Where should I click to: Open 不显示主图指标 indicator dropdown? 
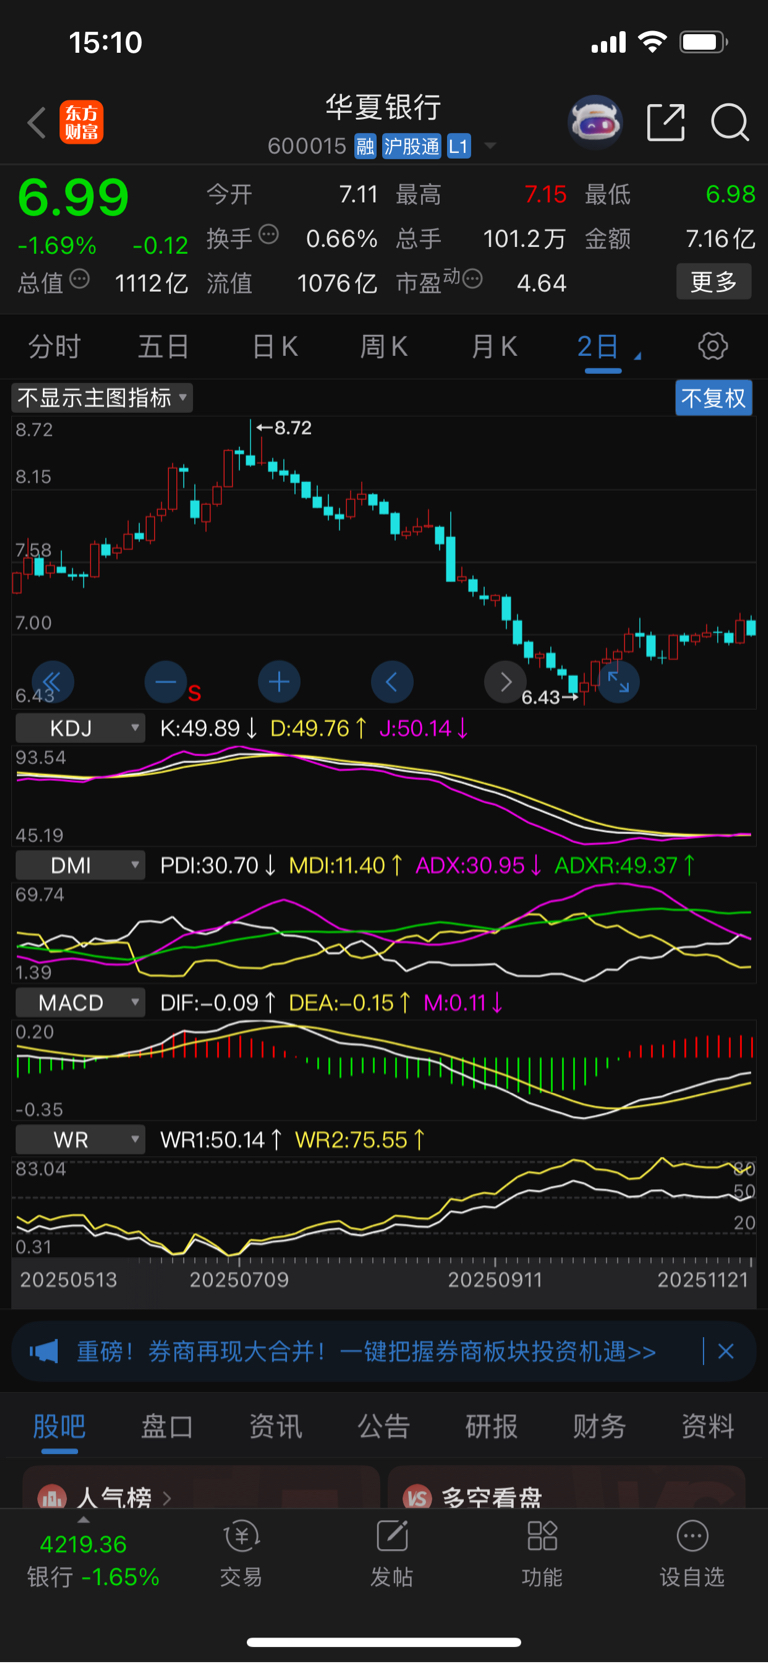(x=102, y=398)
